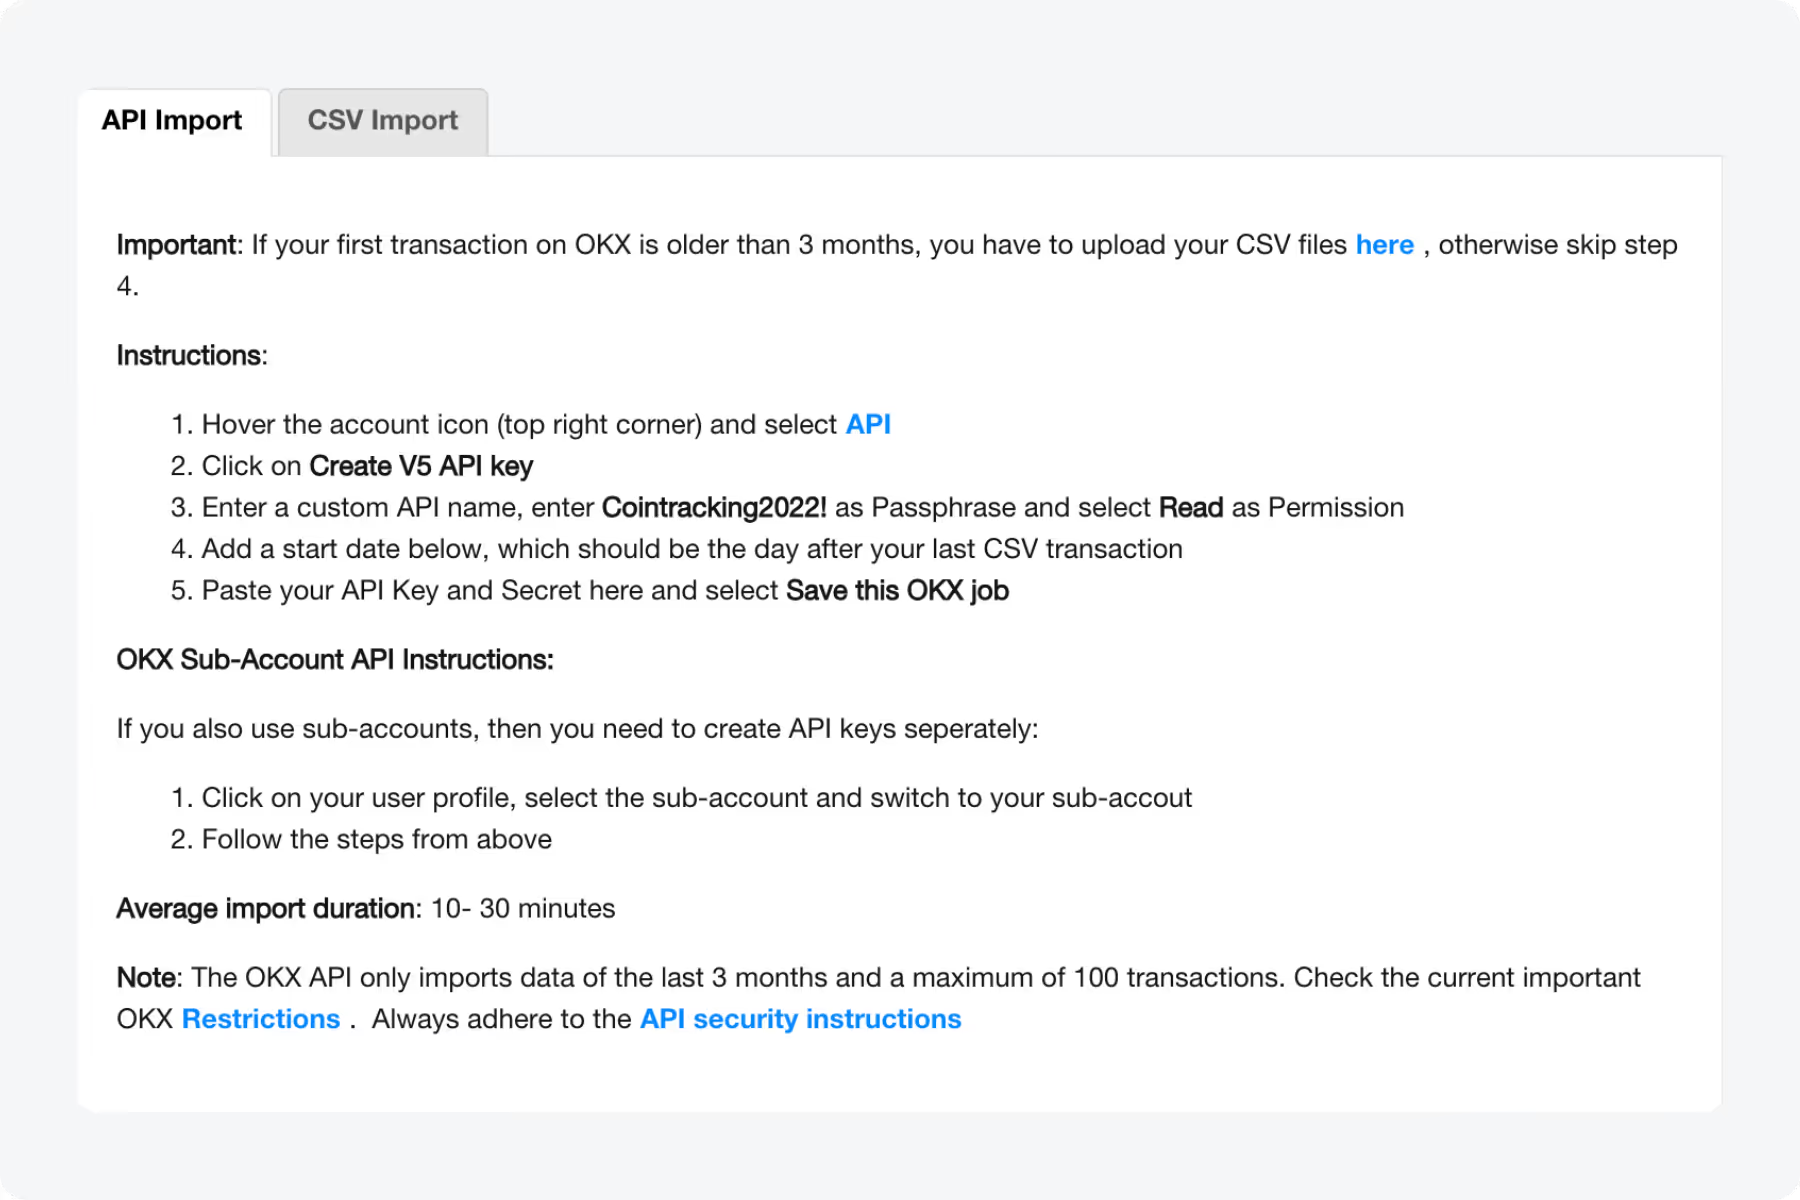This screenshot has width=1800, height=1200.
Task: Select the OKX Sub-Account API Instructions heading
Action: click(x=335, y=659)
